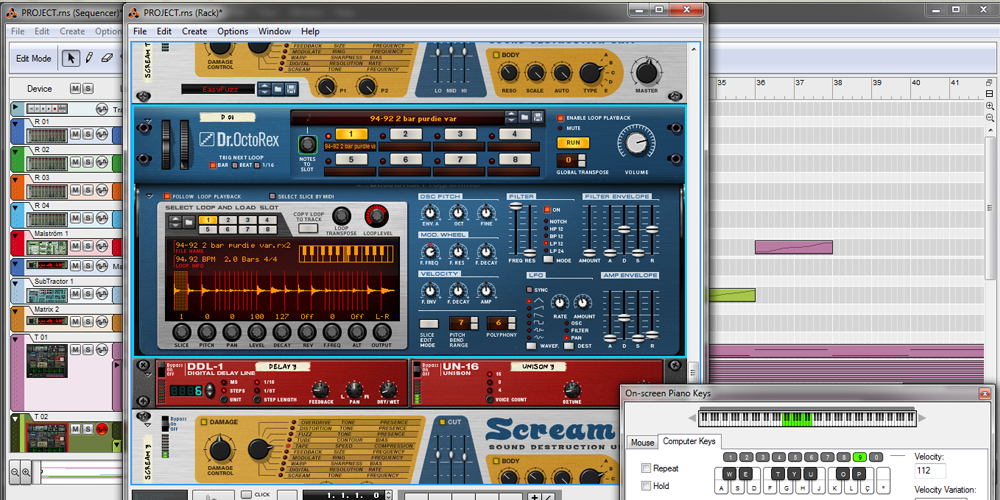Click the LFO Rate knob

559,303
